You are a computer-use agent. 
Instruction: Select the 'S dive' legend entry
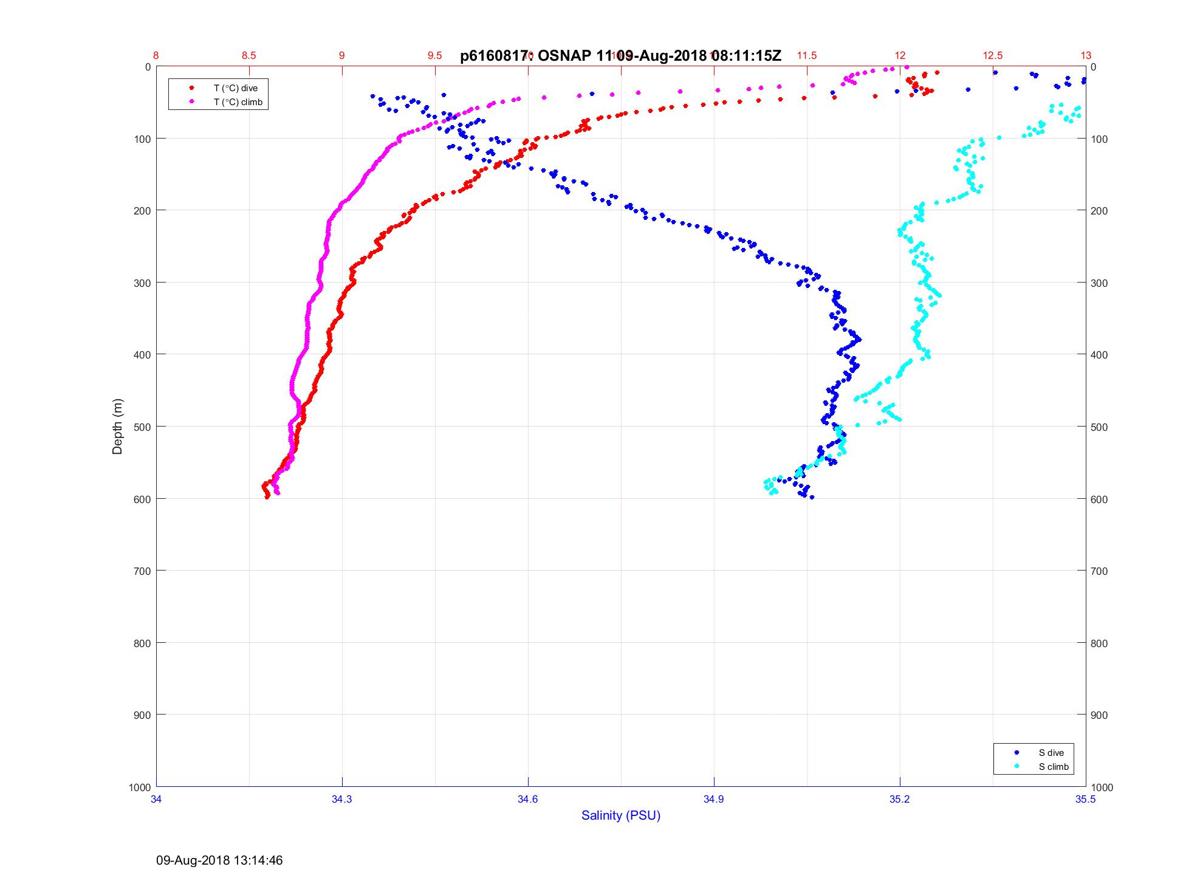pos(1051,751)
